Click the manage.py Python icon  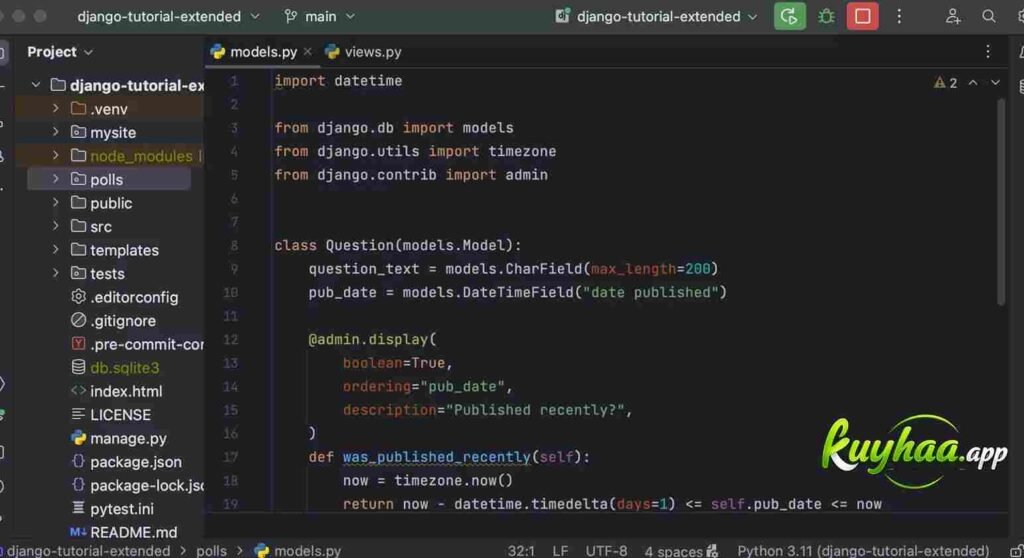point(78,438)
